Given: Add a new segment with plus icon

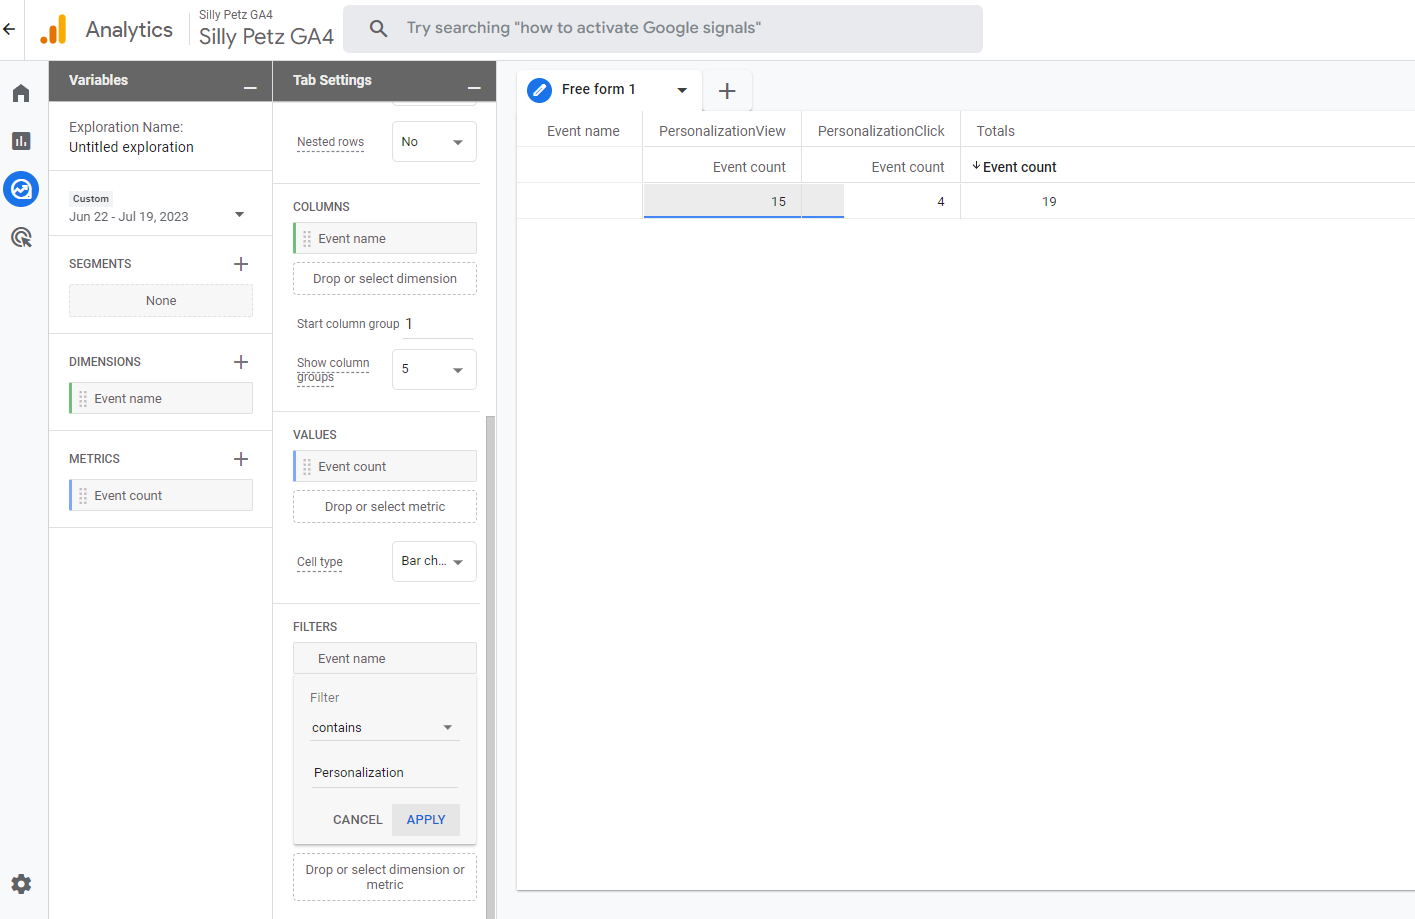Looking at the screenshot, I should coord(241,264).
